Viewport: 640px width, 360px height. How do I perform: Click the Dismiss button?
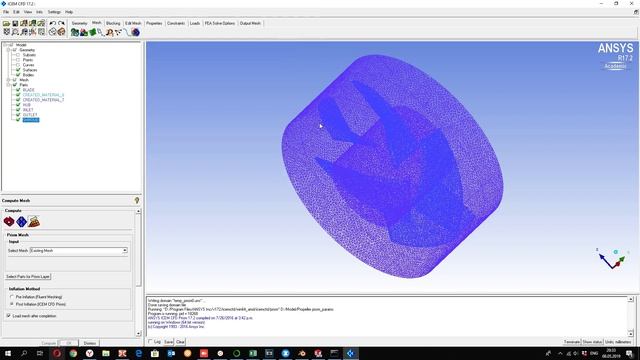point(90,343)
